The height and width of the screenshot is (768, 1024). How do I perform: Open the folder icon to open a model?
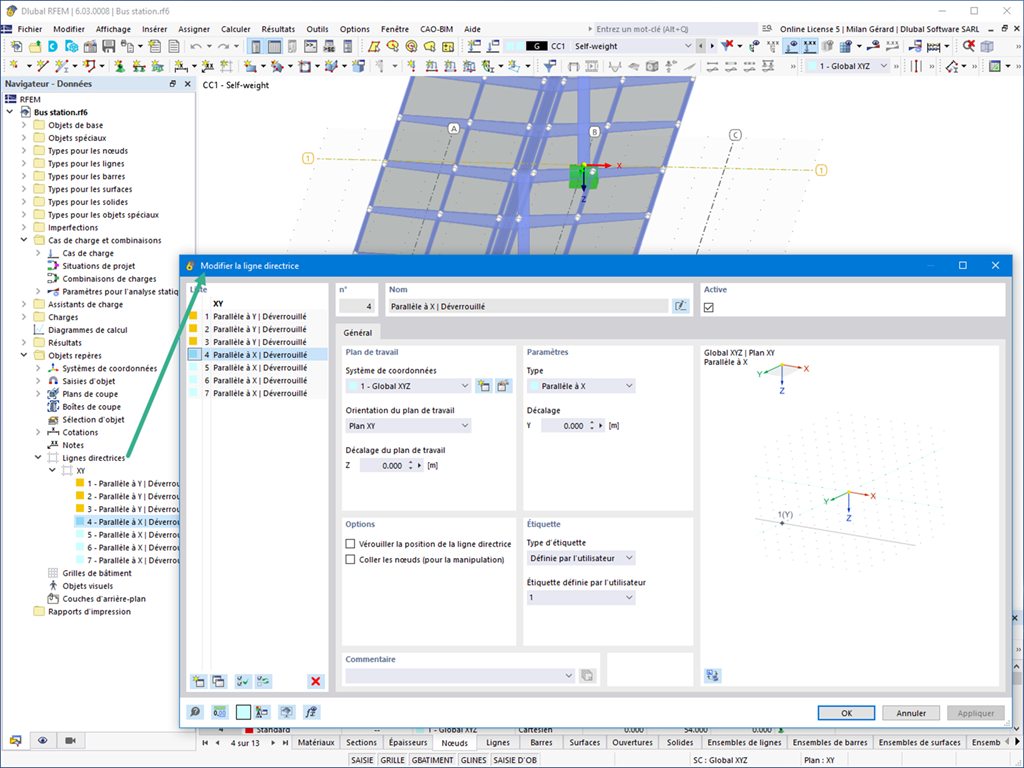pos(35,46)
